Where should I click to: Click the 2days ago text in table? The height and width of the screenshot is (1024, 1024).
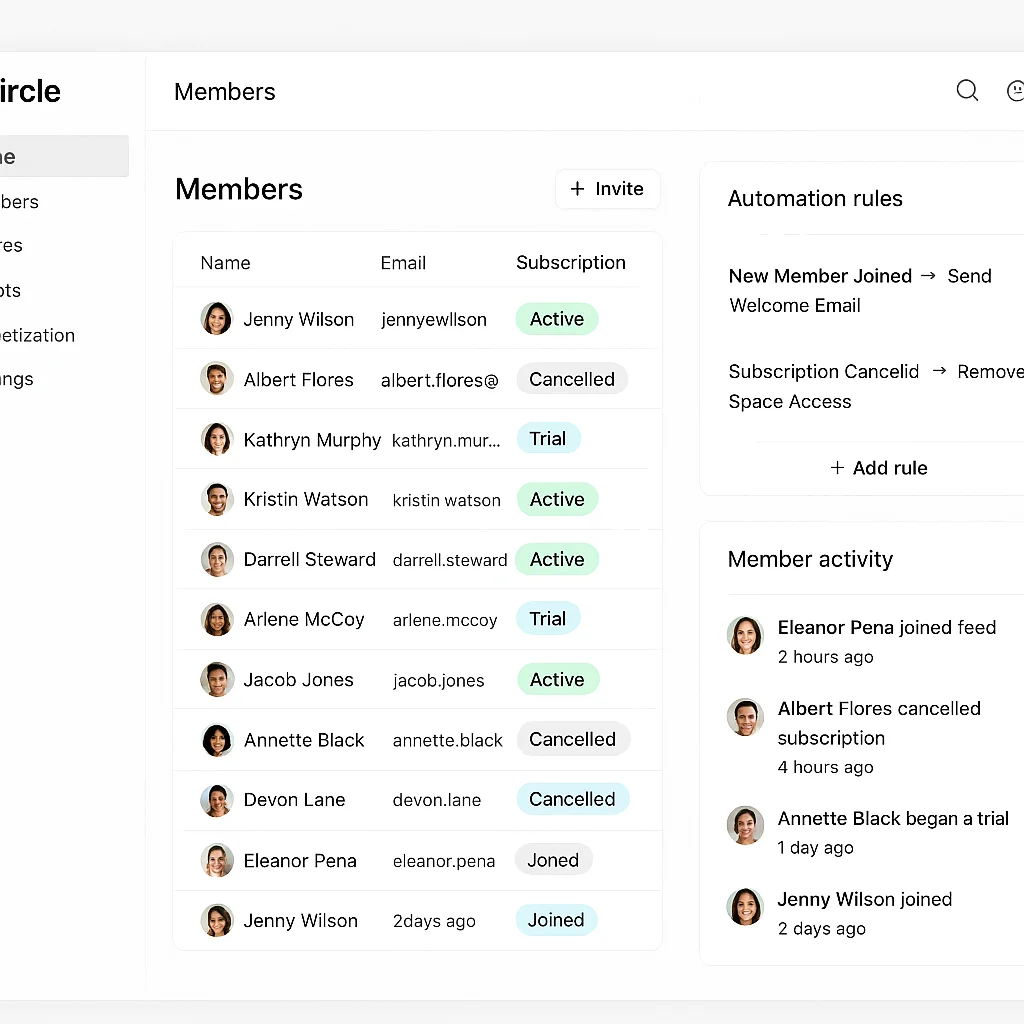coord(434,921)
